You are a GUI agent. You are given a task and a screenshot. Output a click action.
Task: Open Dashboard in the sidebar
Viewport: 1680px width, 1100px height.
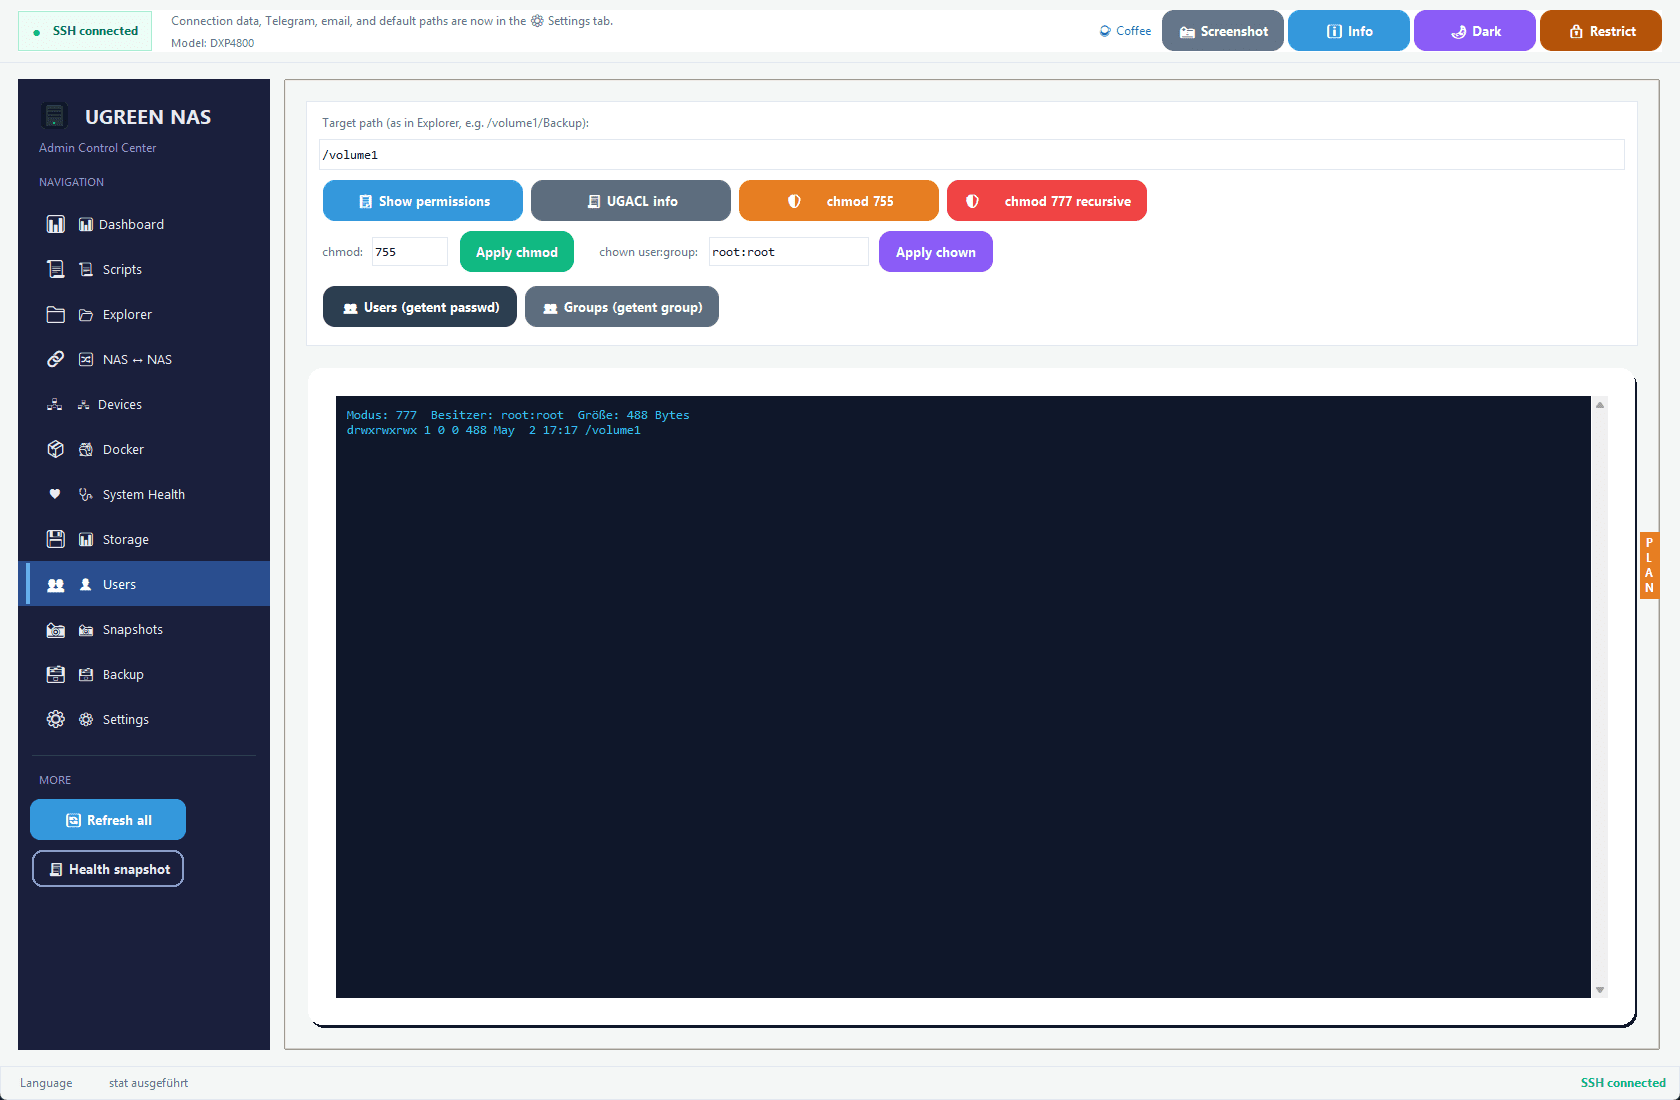click(x=144, y=224)
